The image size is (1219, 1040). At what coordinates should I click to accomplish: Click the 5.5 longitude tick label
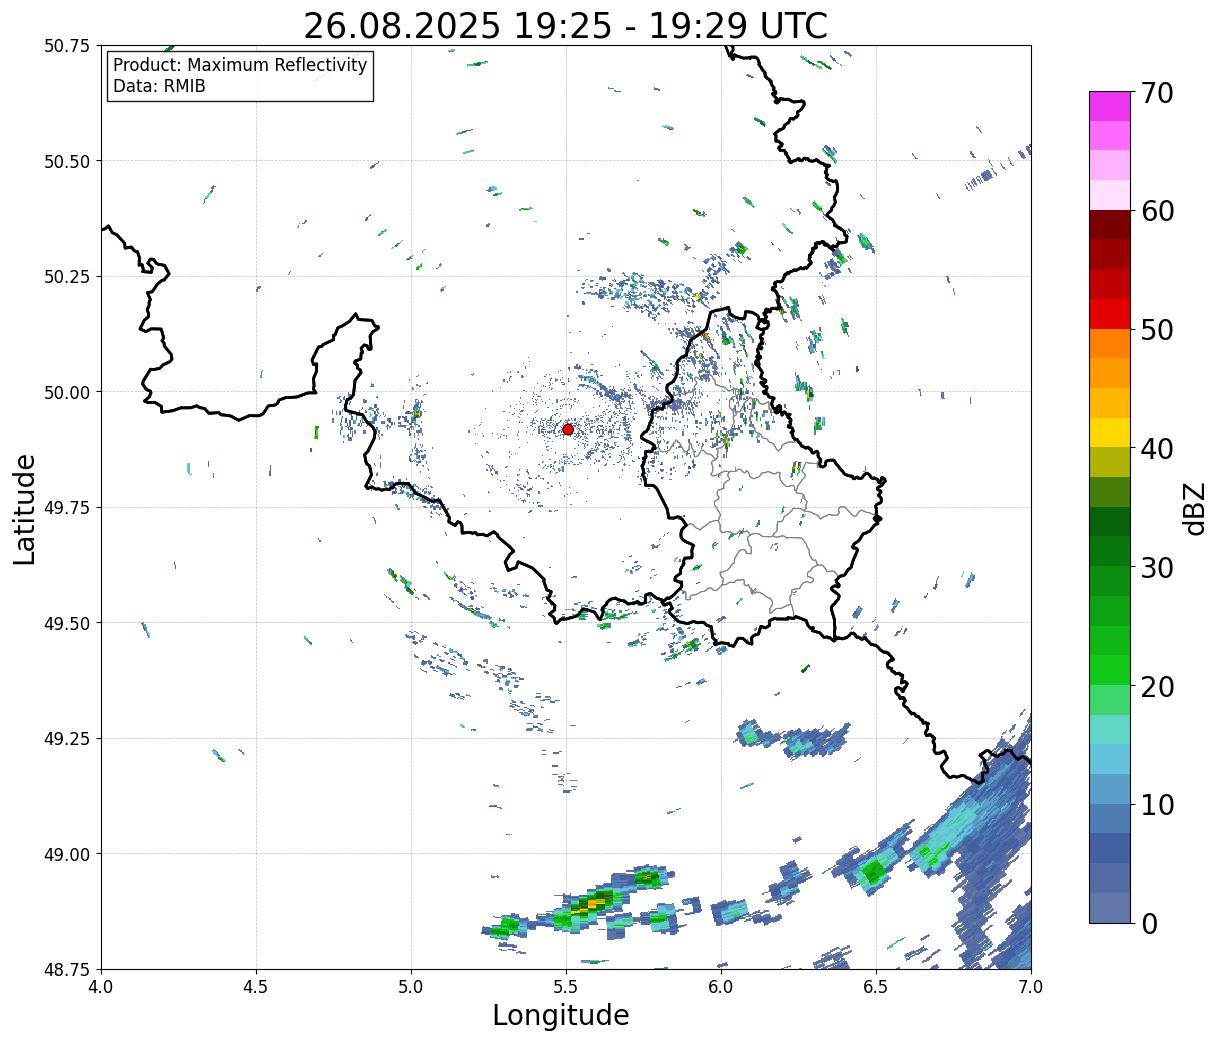tap(566, 987)
